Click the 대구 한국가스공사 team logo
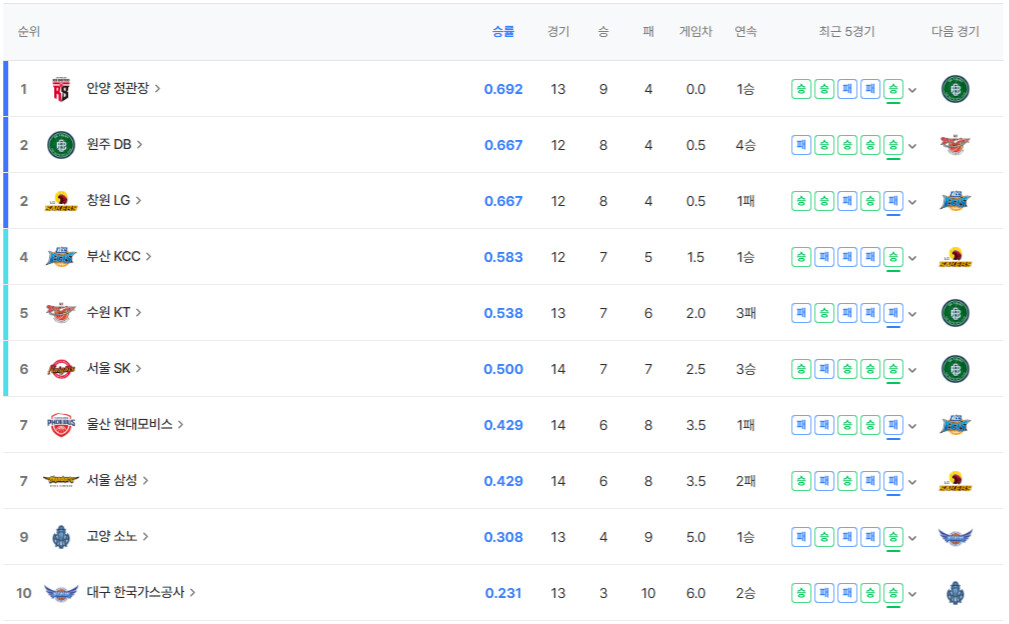Image resolution: width=1009 pixels, height=624 pixels. [61, 592]
